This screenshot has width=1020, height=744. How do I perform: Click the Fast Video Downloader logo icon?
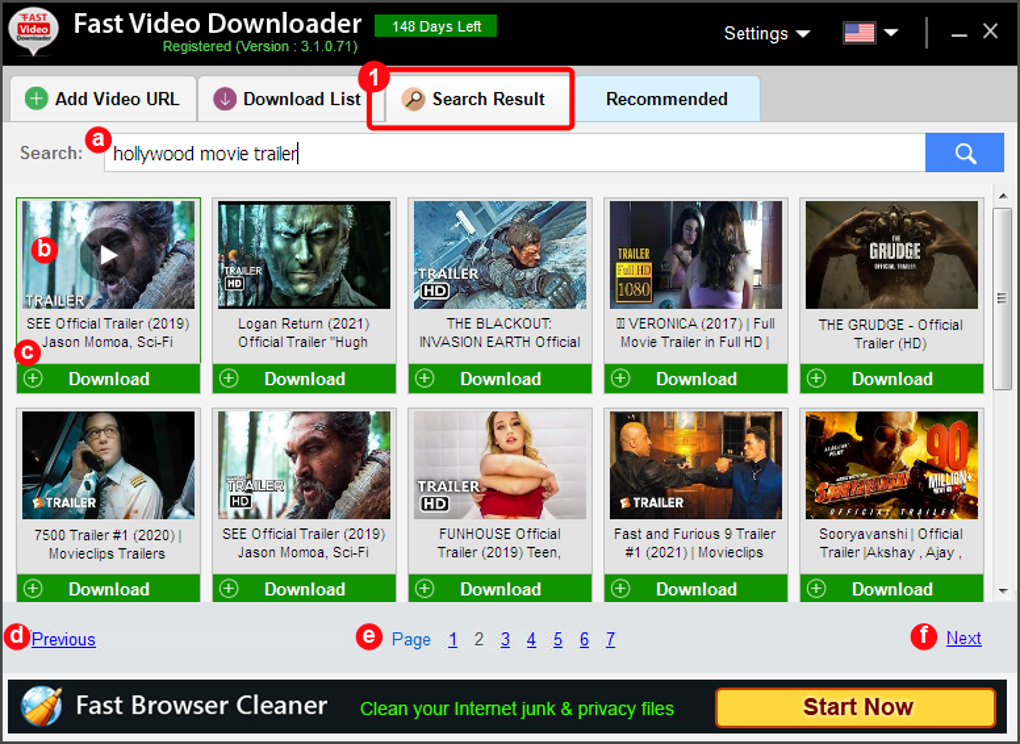33,32
